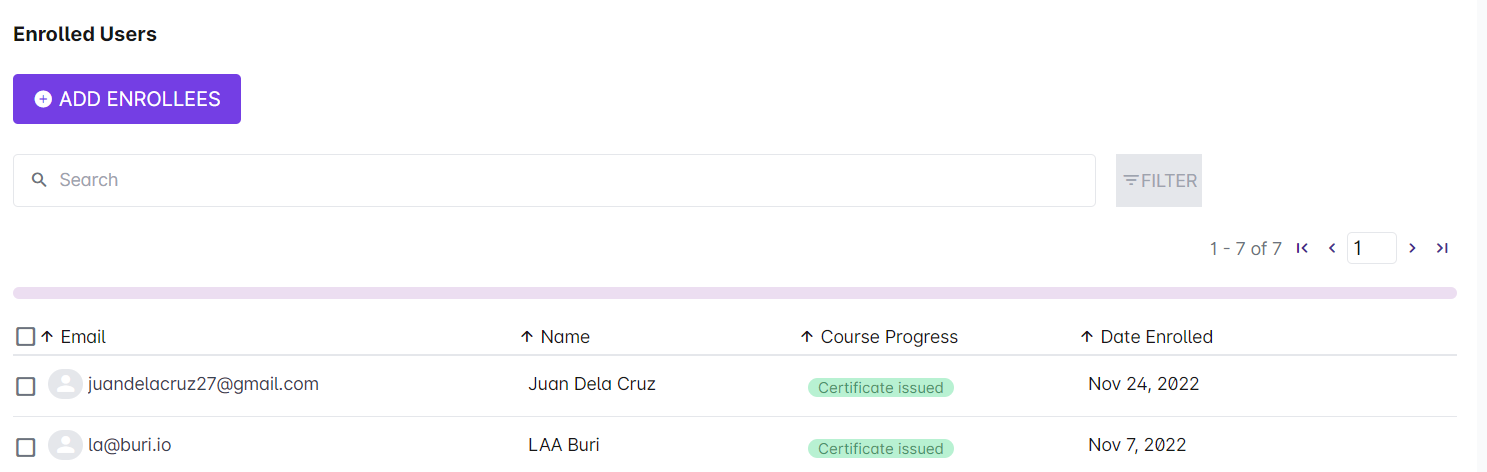Go to previous page arrow
Image resolution: width=1487 pixels, height=472 pixels.
(x=1332, y=248)
